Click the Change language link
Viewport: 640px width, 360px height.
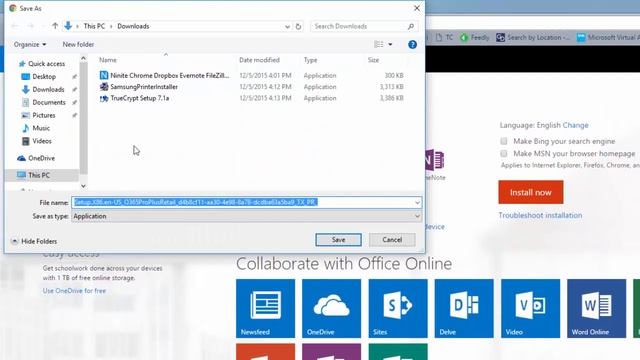tap(576, 125)
